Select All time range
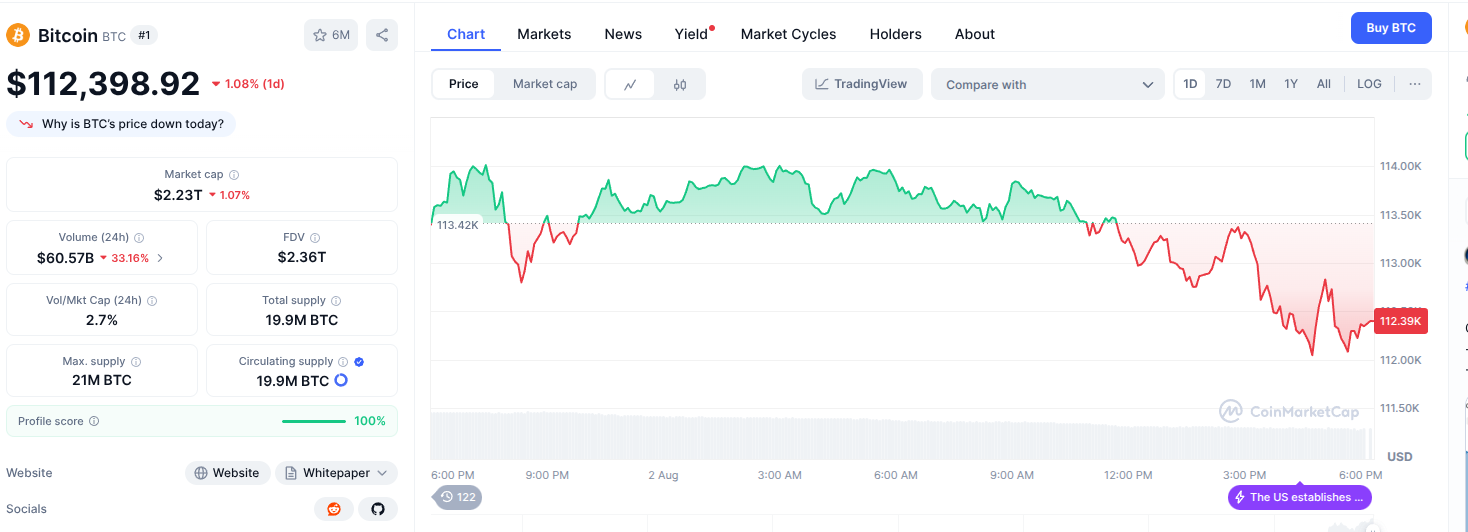The width and height of the screenshot is (1468, 532). point(1324,84)
